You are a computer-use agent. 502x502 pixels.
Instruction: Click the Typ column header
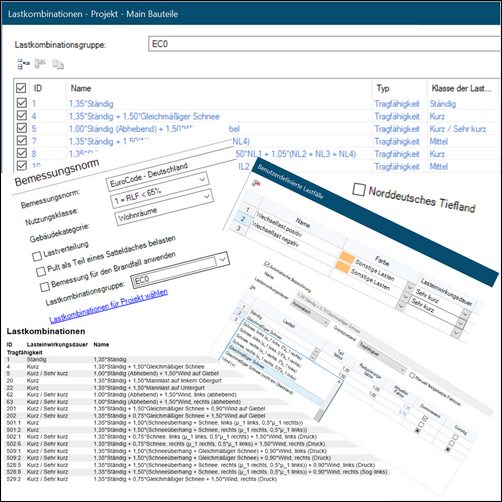click(x=383, y=88)
